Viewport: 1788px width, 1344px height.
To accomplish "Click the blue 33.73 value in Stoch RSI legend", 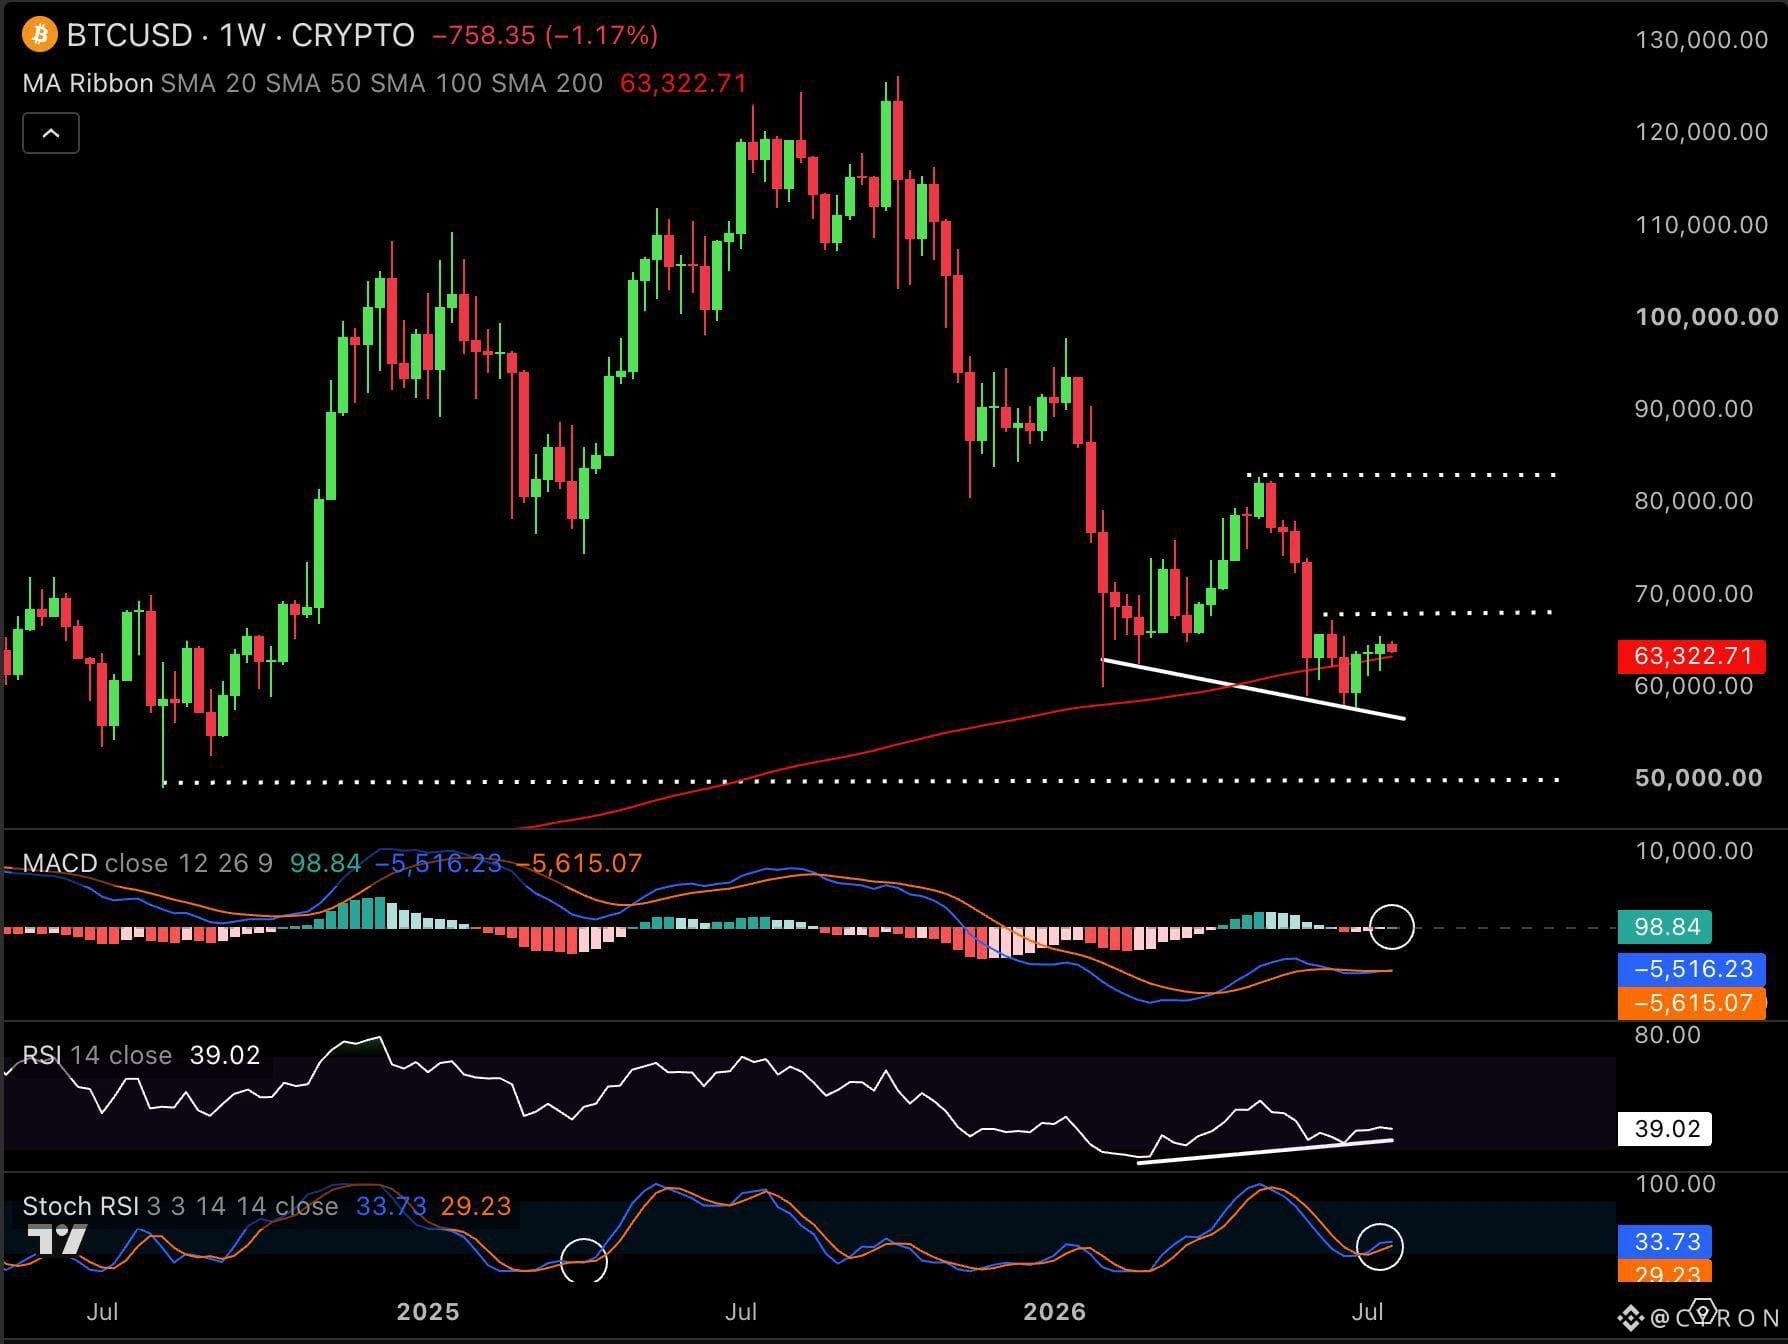I will (391, 1206).
